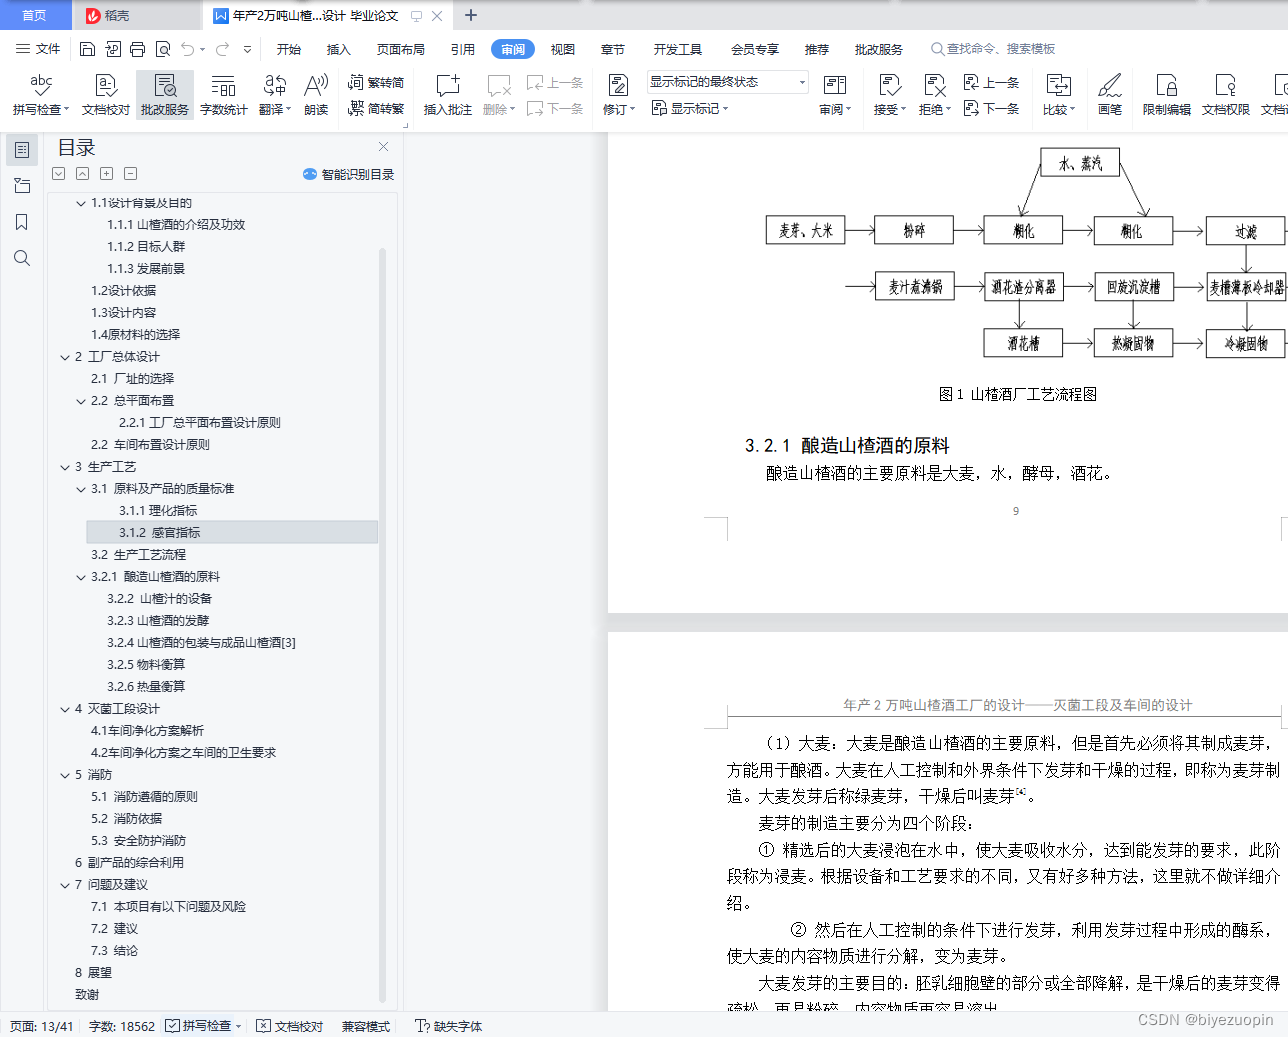The image size is (1288, 1037).
Task: Open the 显示标记的最终状态 dropdown
Action: coord(727,82)
